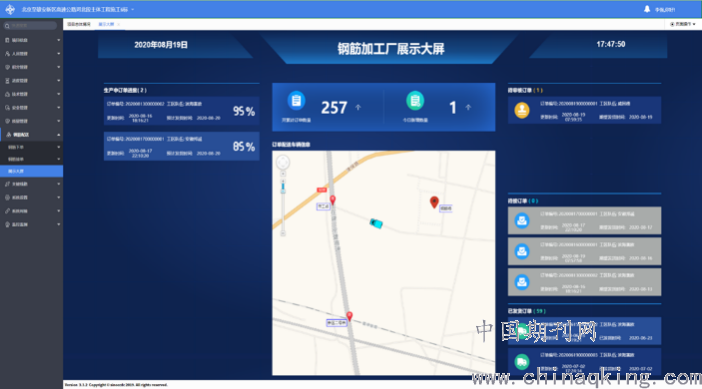Open the page operations dropdown at top right
This screenshot has height=389, width=702.
pyautogui.click(x=683, y=24)
